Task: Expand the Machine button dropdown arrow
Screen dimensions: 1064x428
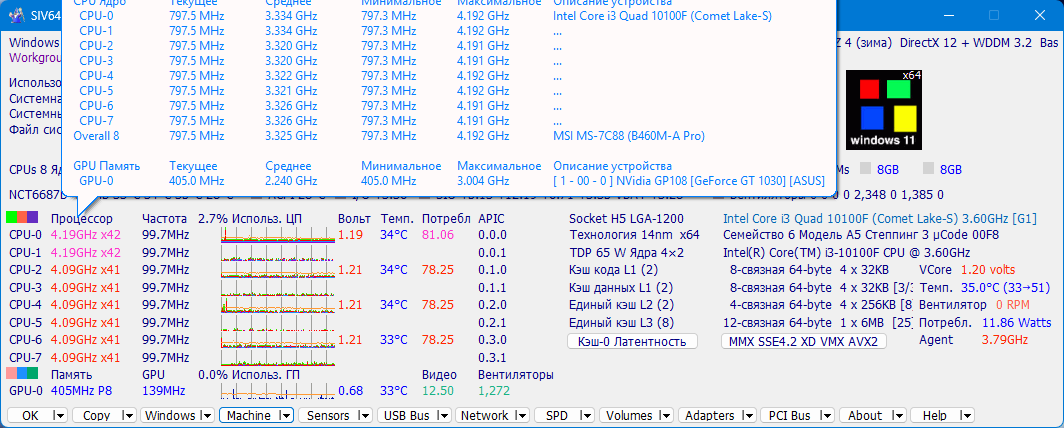Action: [x=285, y=415]
